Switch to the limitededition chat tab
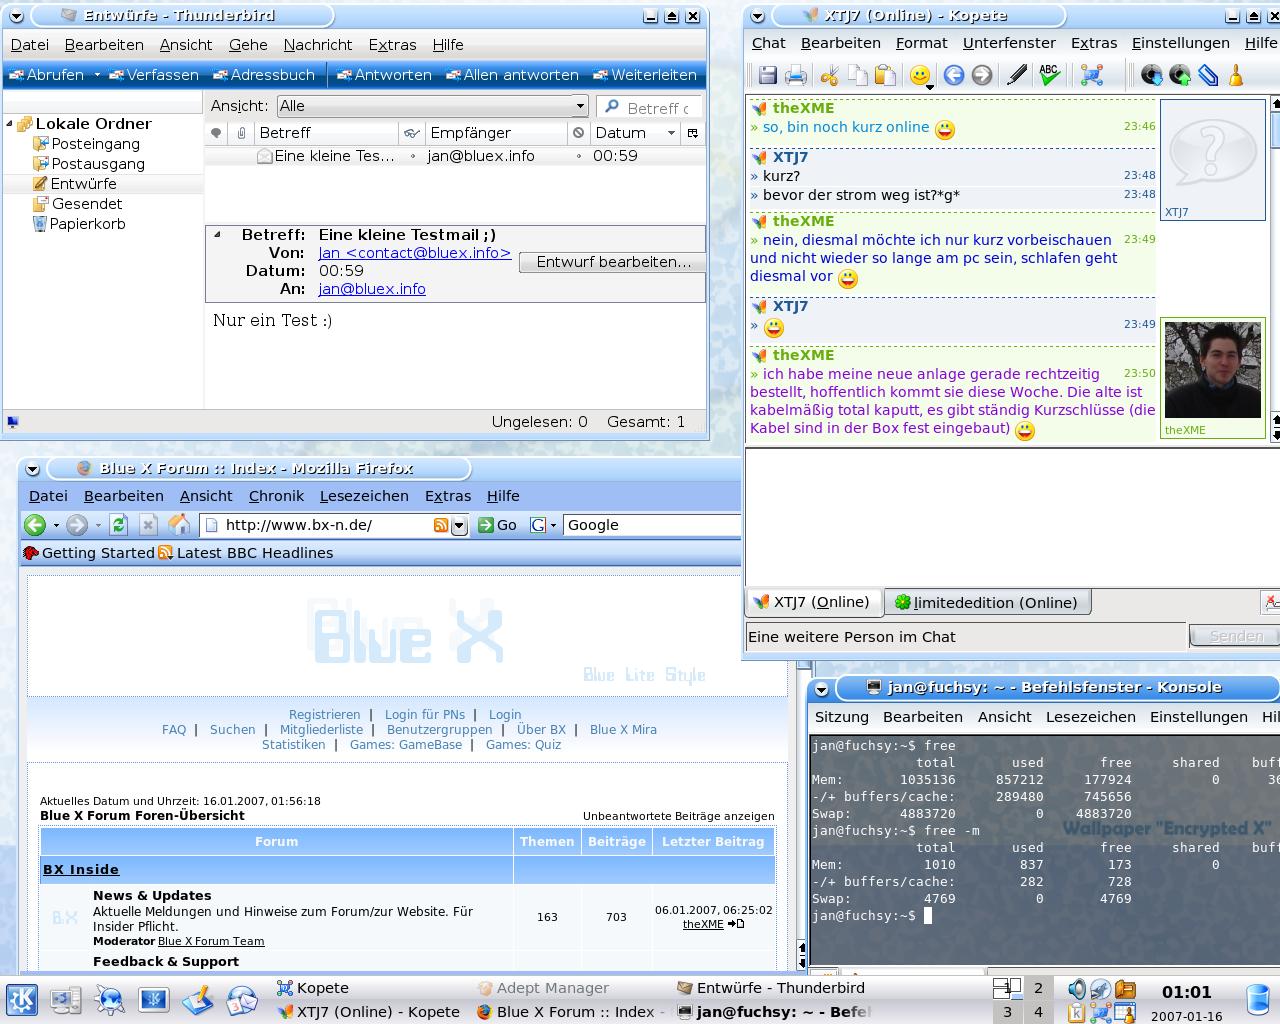The height and width of the screenshot is (1024, 1280). point(987,602)
